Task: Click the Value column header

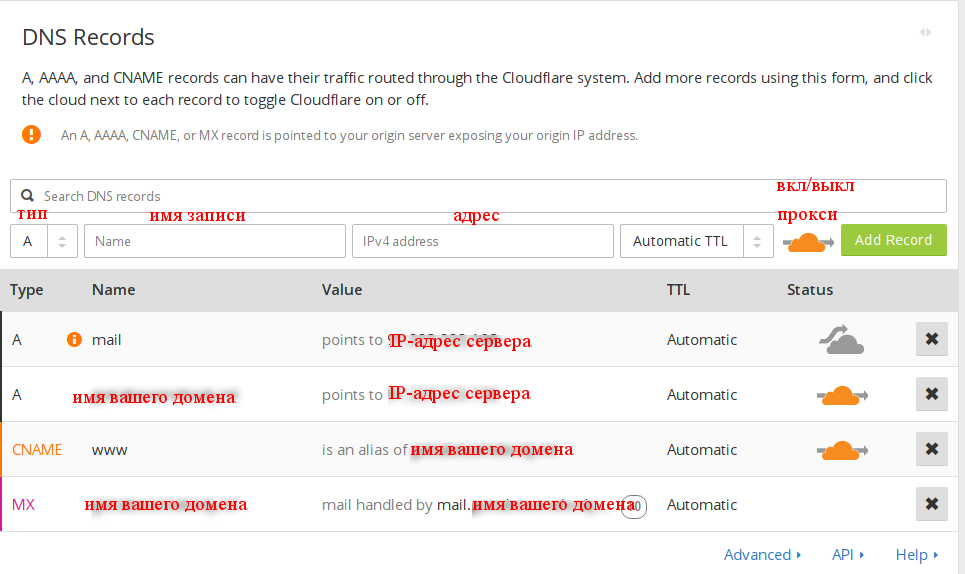Action: 342,290
